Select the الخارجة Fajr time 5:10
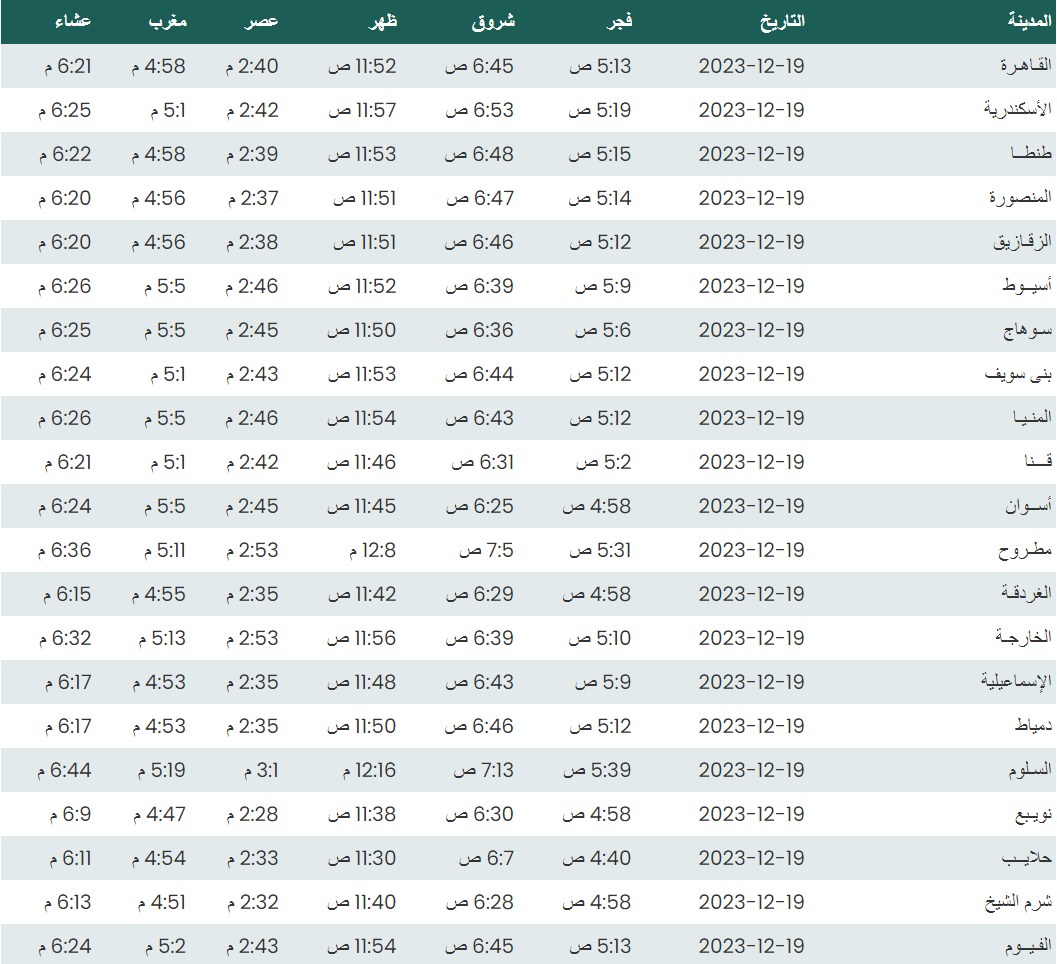The width and height of the screenshot is (1057, 964). pos(600,638)
